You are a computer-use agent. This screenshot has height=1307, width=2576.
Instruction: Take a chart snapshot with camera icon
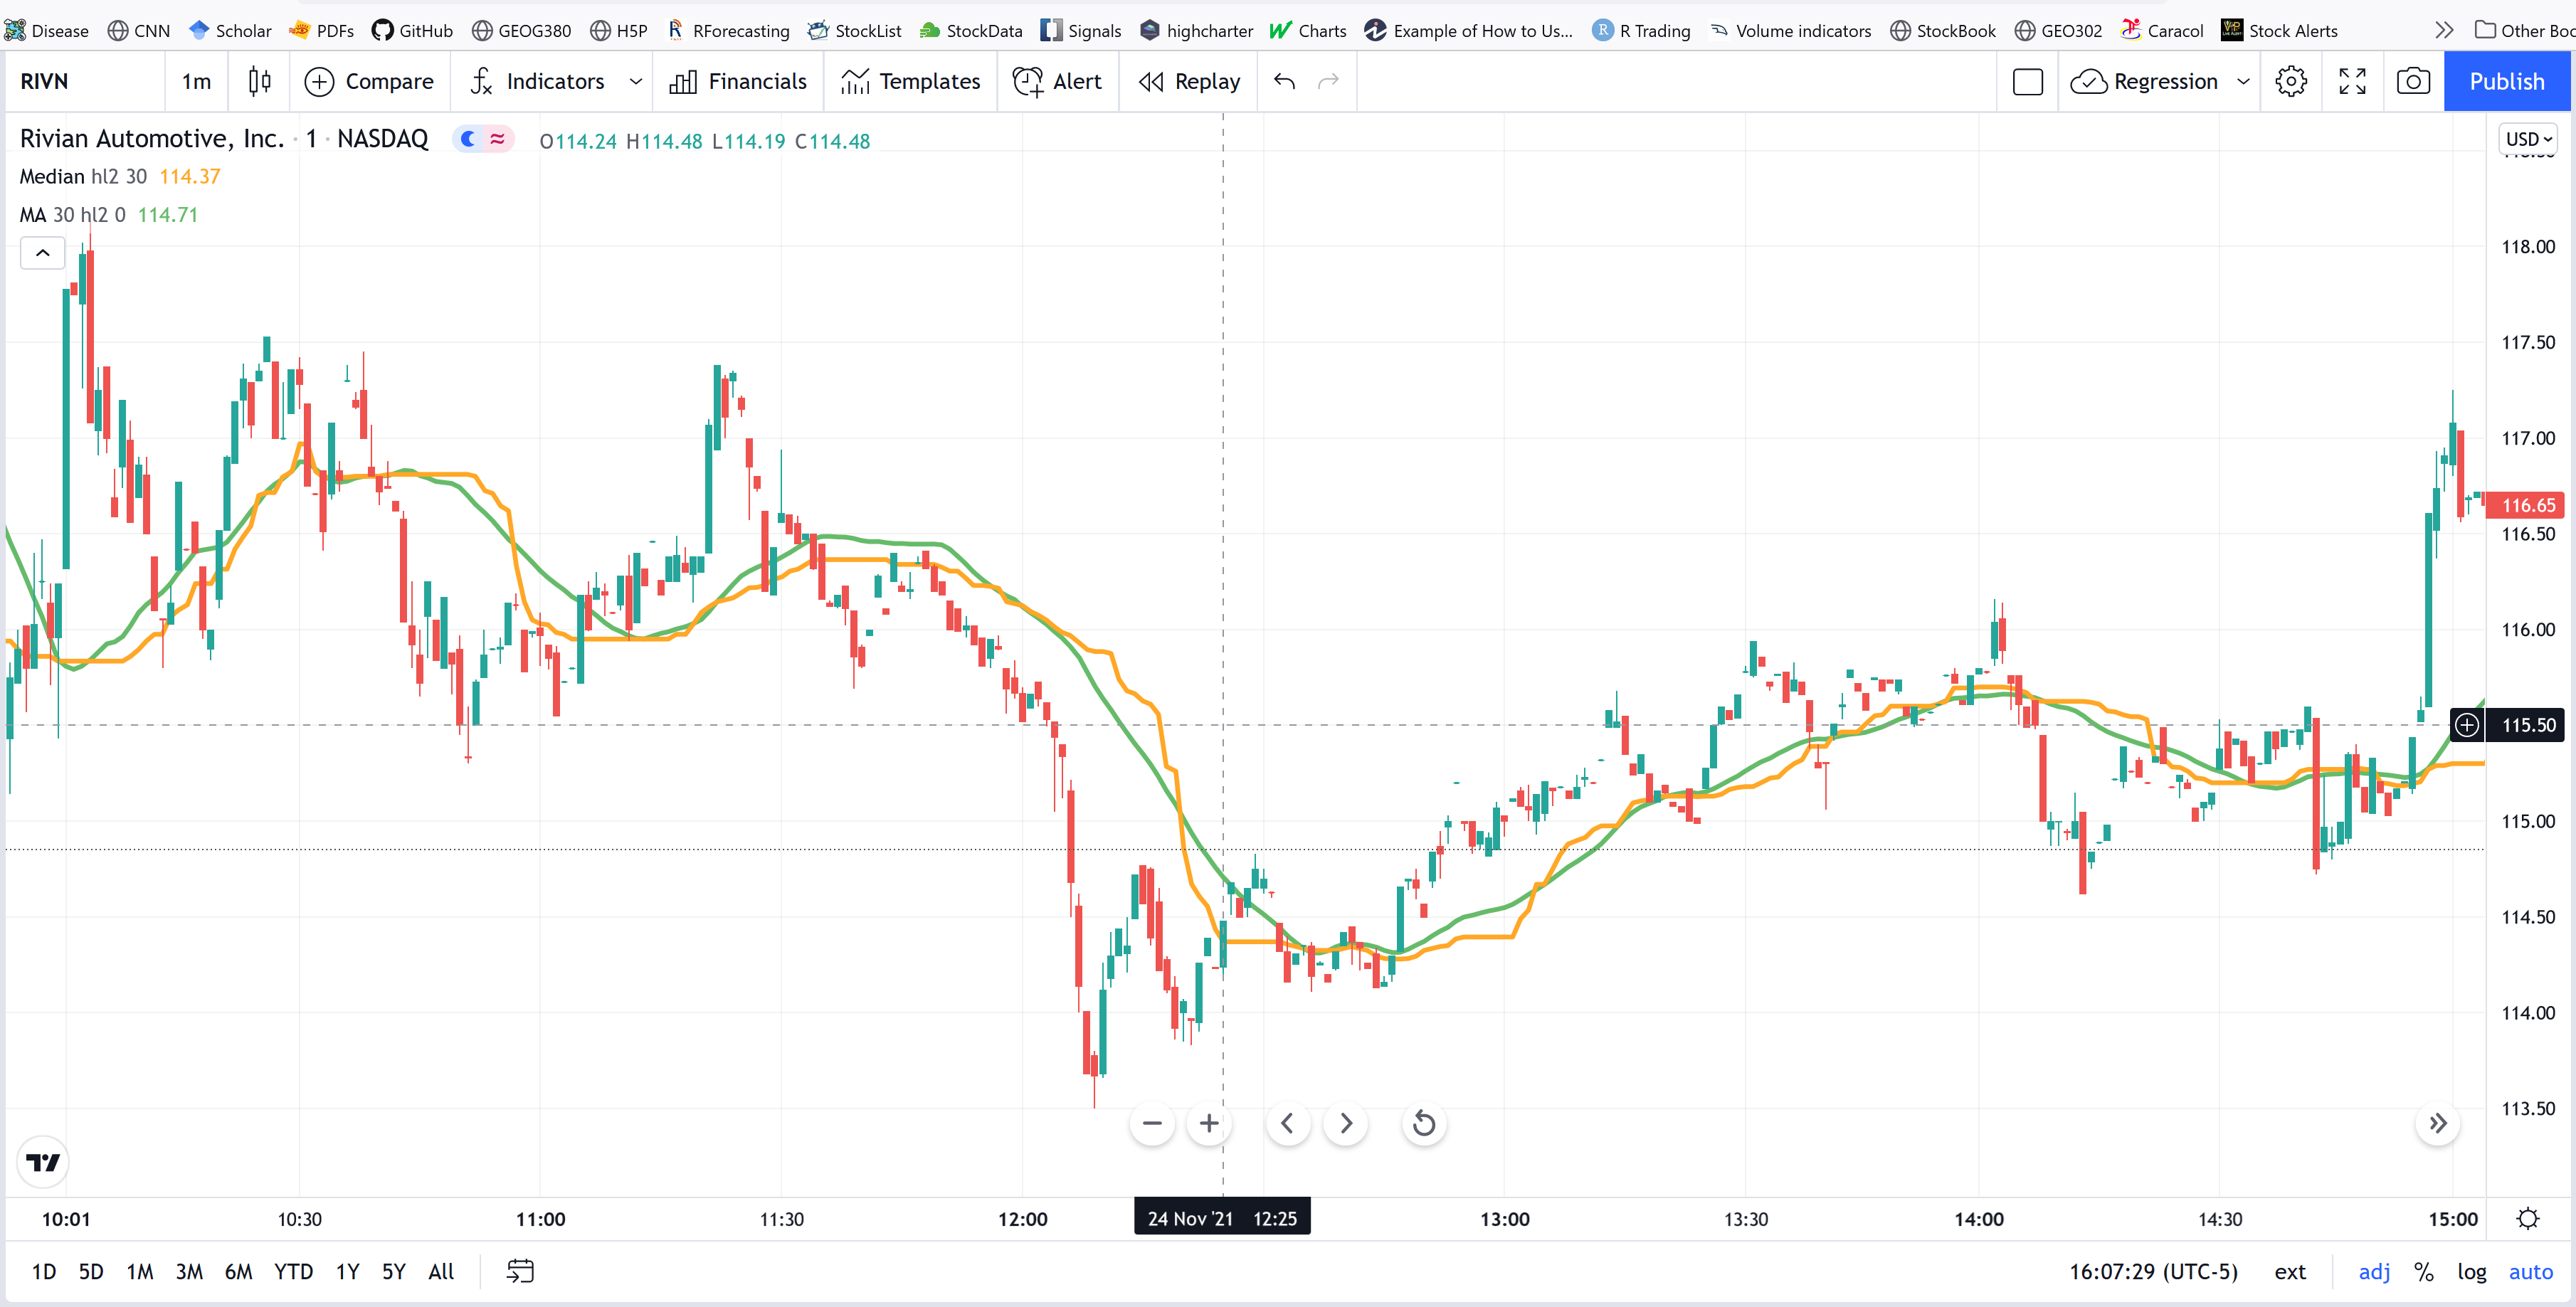(2413, 81)
